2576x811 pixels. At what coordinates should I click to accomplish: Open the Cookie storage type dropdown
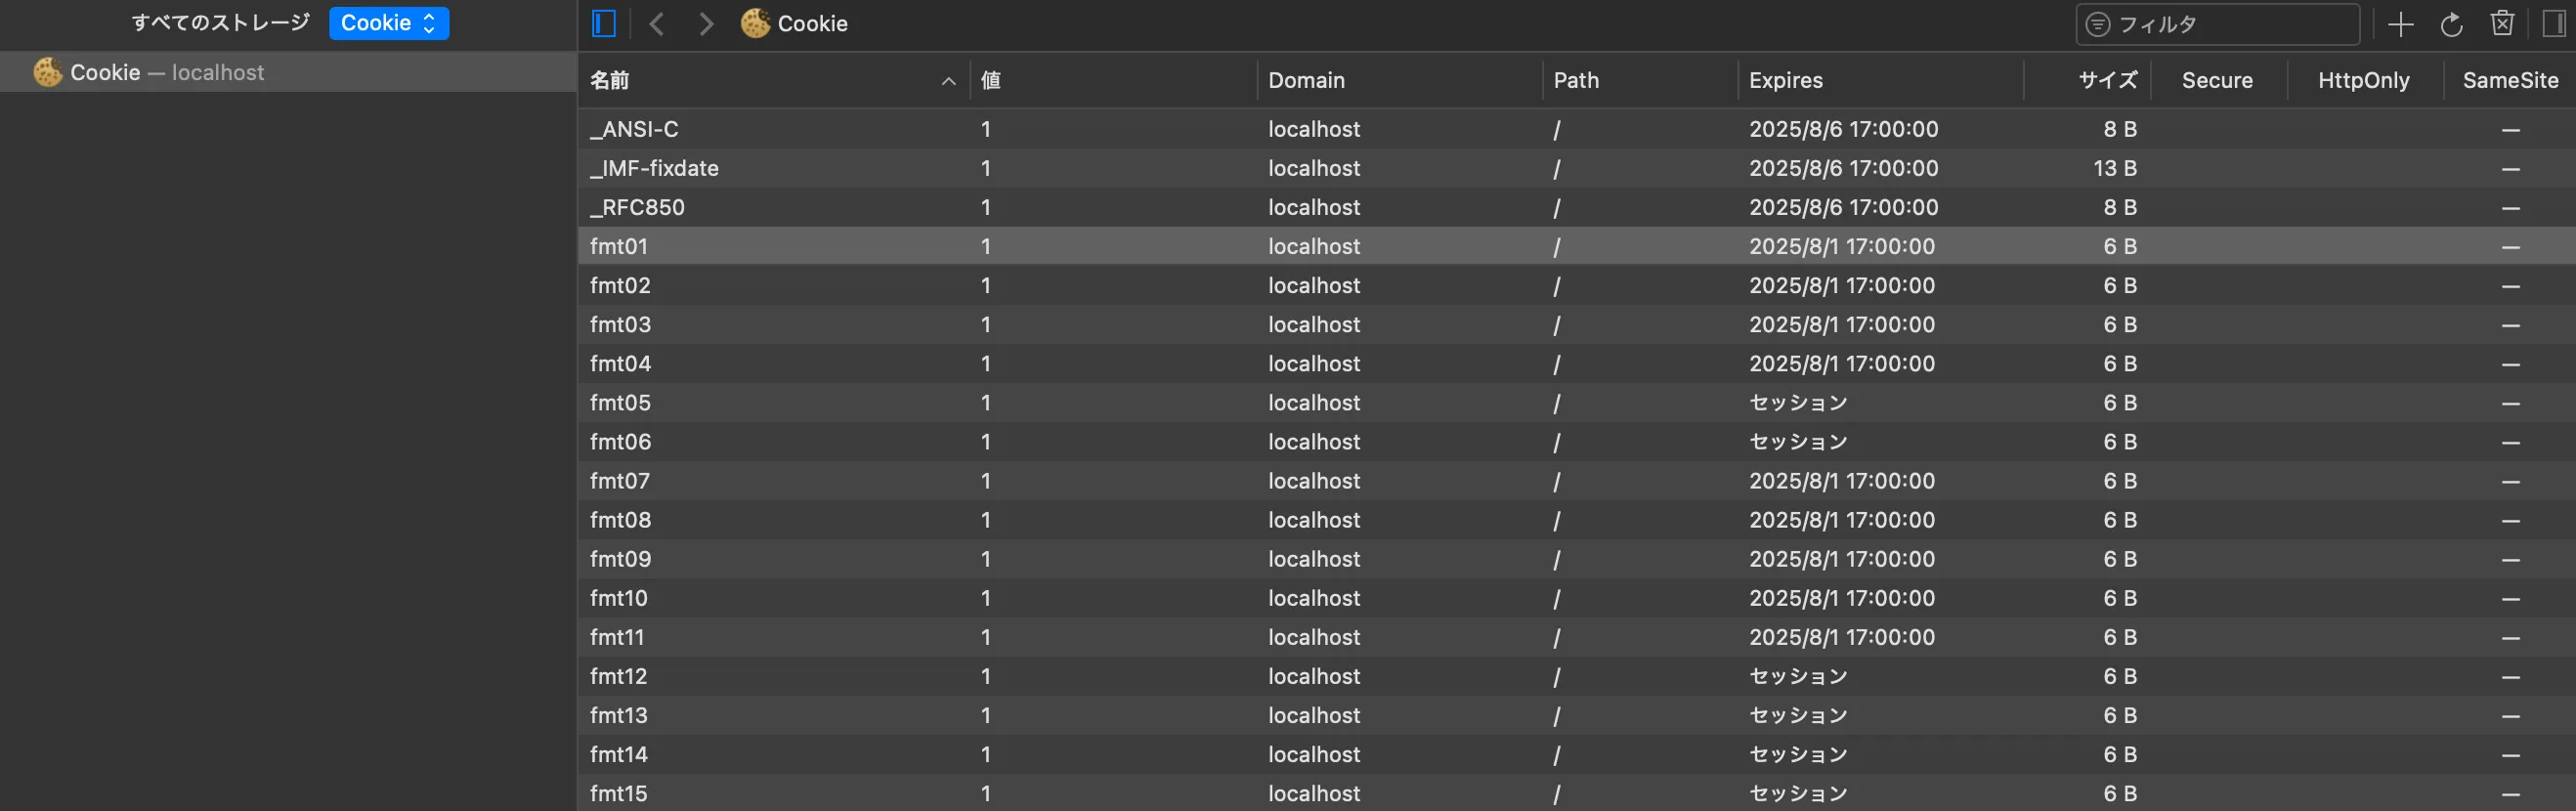pyautogui.click(x=388, y=23)
